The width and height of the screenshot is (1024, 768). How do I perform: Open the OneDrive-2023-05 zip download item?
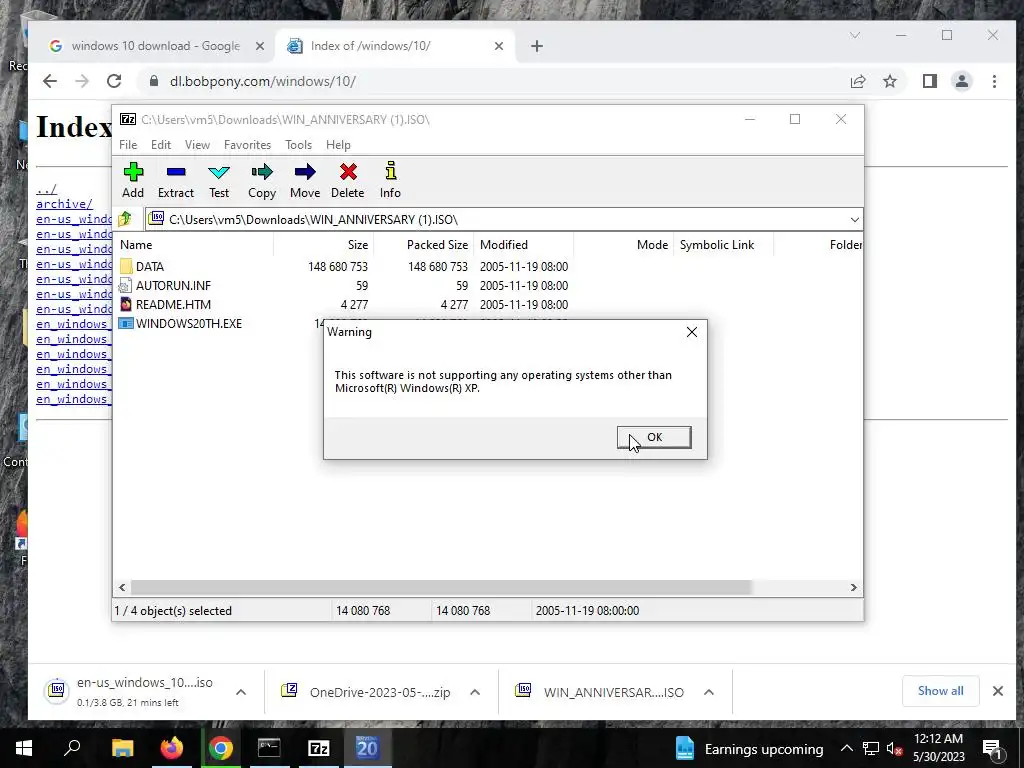pyautogui.click(x=366, y=692)
